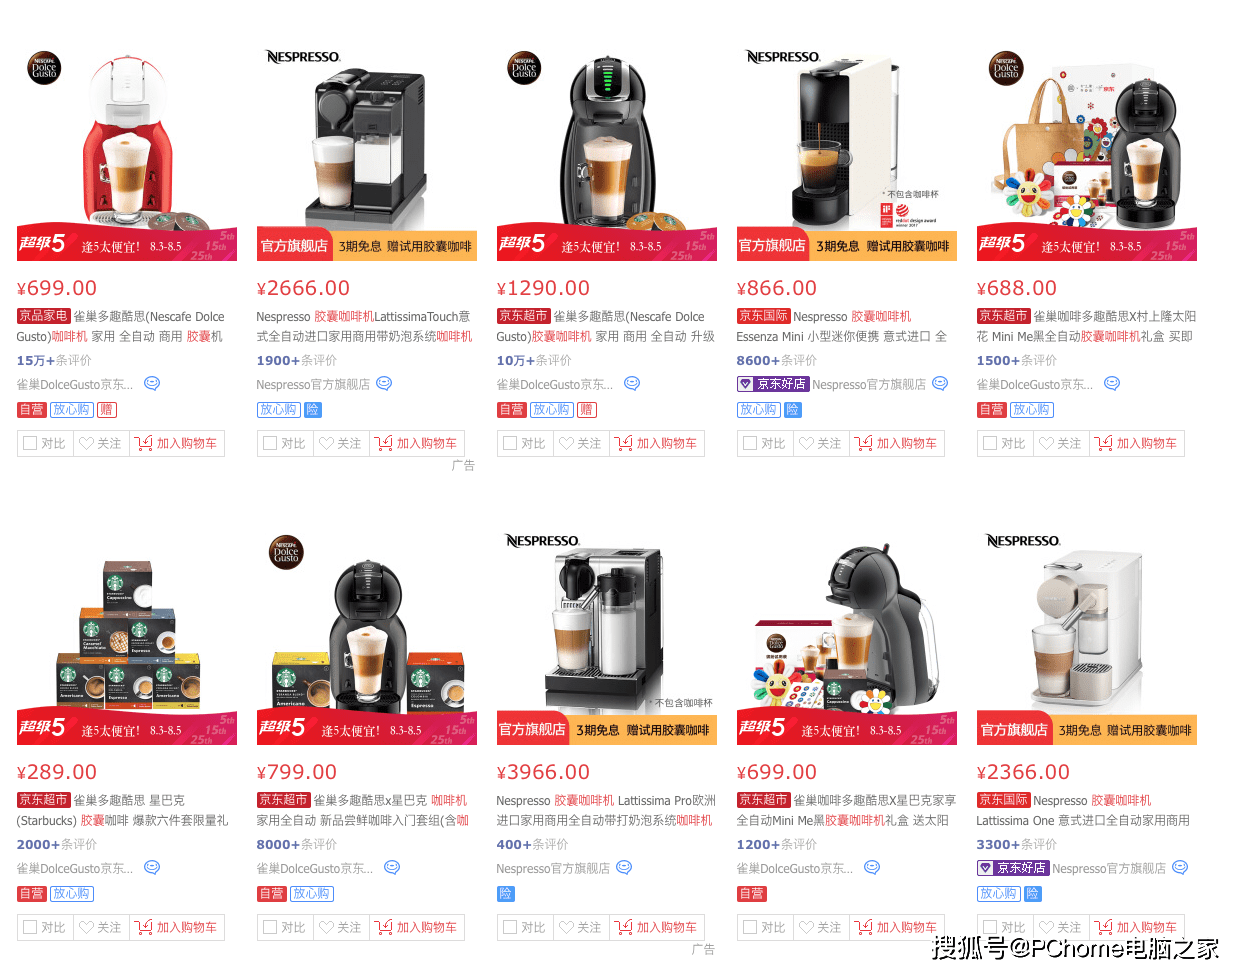Open the 8600+条评价 reviews for the Essenza Mini
Screen dimensions: 1249x974
[777, 360]
